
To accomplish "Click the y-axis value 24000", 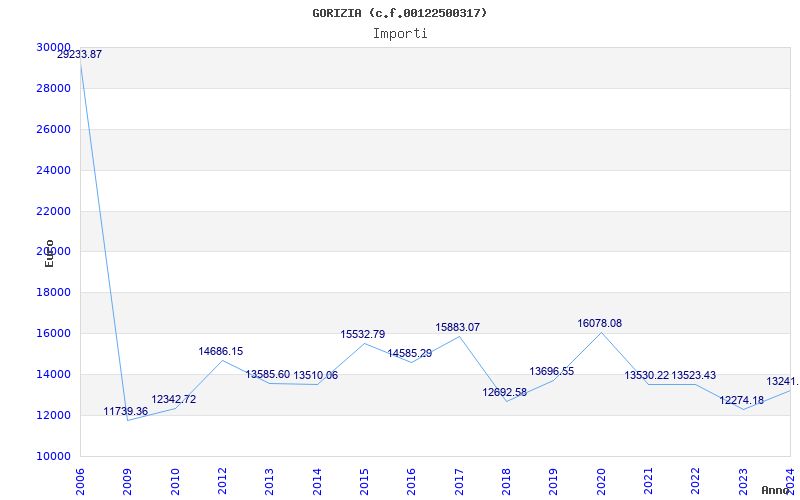I will (x=54, y=170).
